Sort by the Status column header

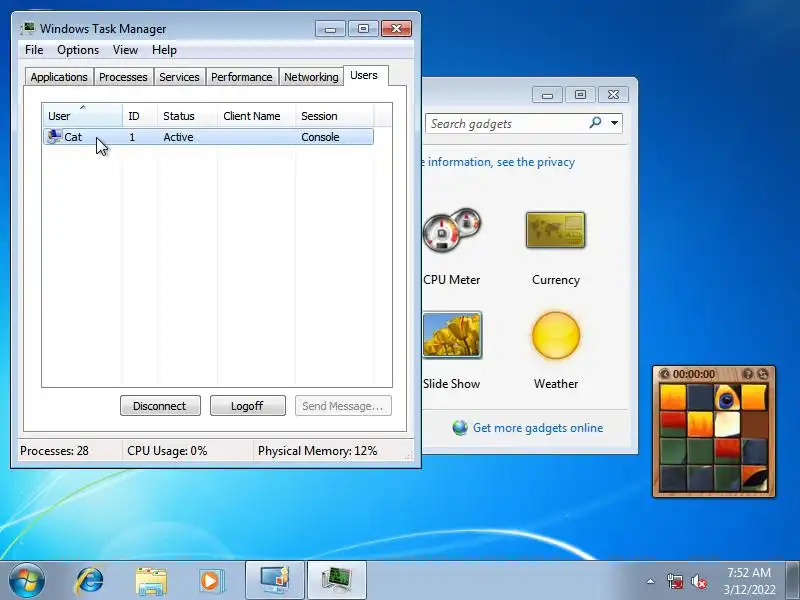[x=187, y=116]
